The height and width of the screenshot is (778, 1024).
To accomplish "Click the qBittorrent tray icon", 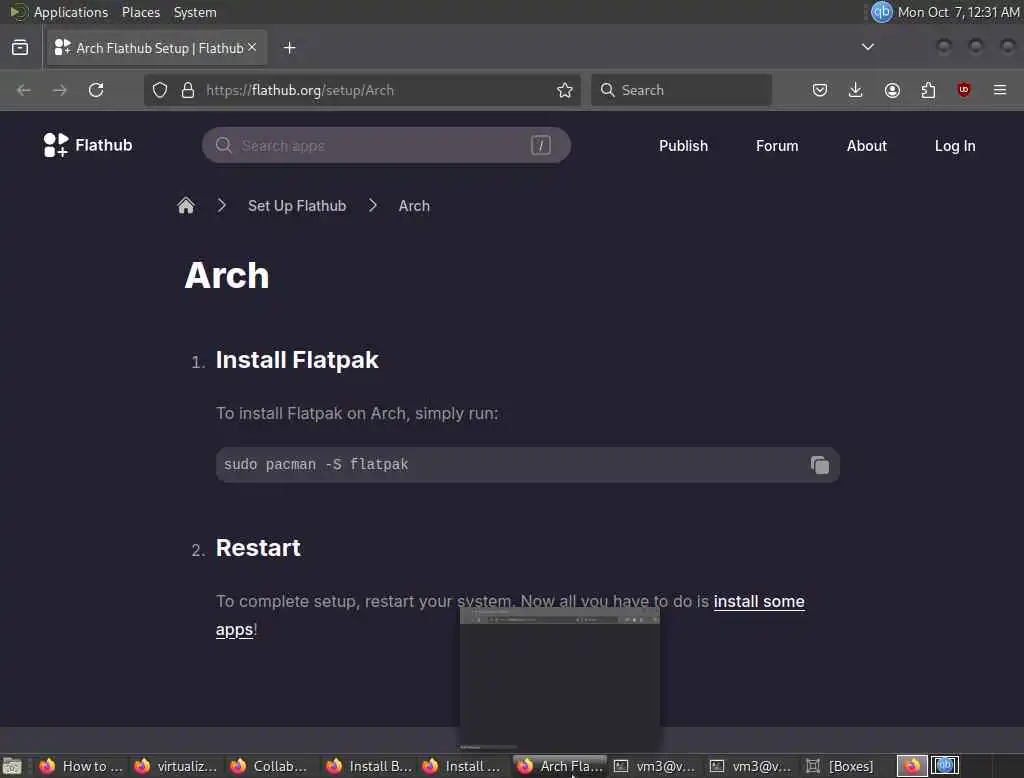I will 882,12.
